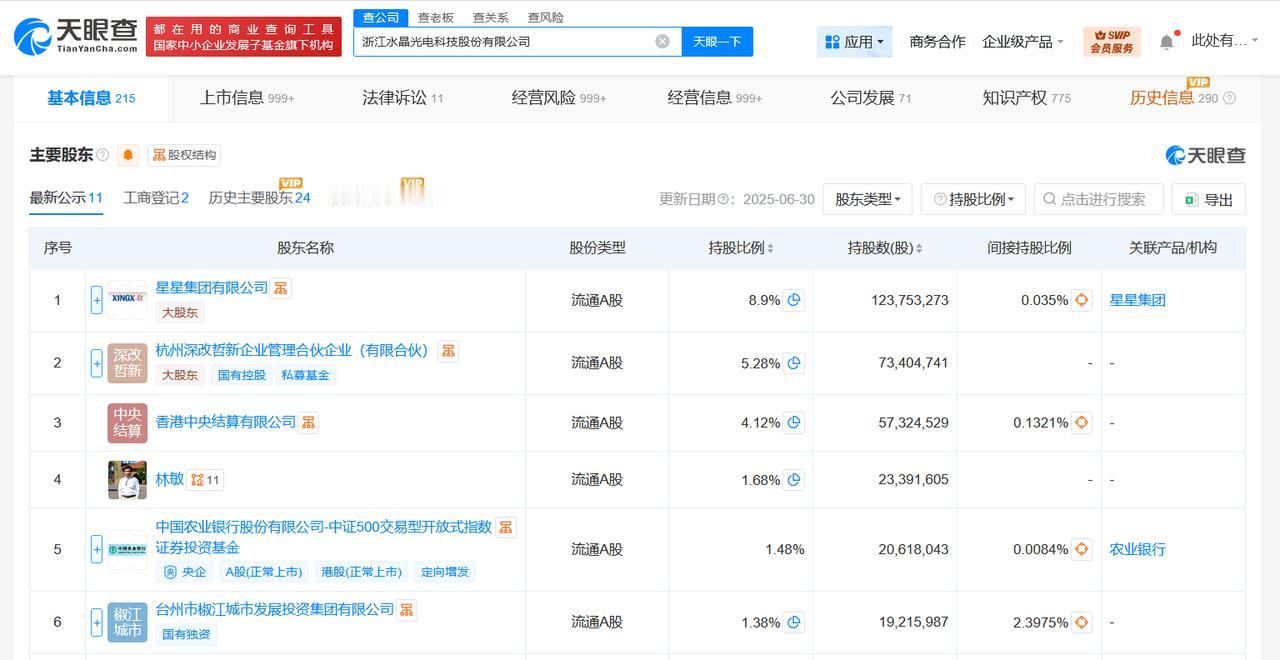Click help icon next to 历史信息 tab
Viewport: 1280px width, 660px height.
pyautogui.click(x=1229, y=98)
